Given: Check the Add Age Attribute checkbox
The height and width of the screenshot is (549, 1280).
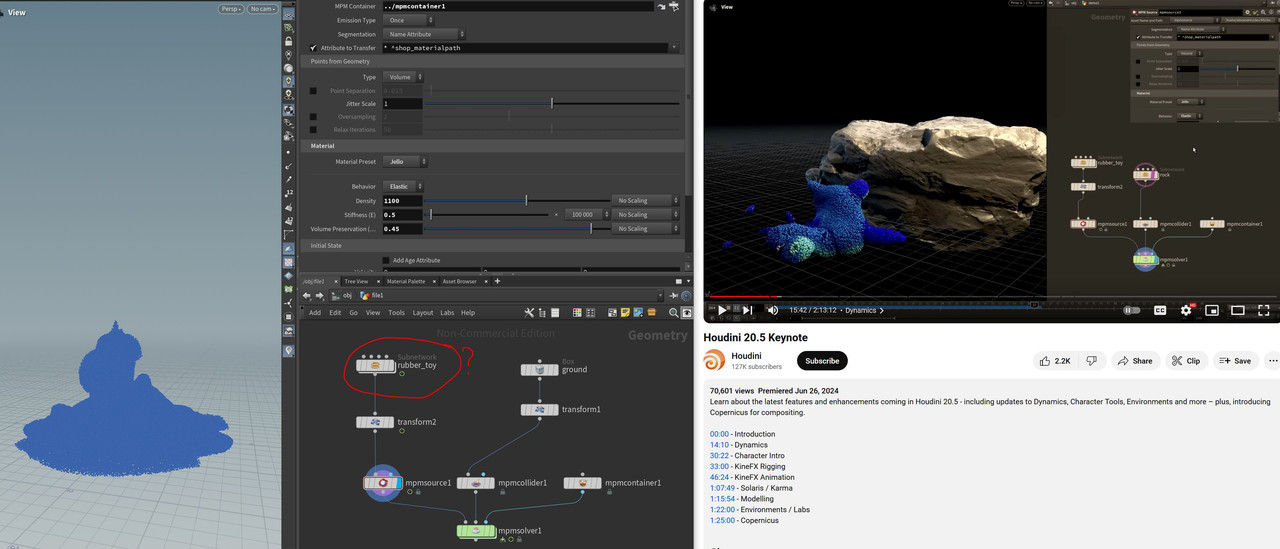Looking at the screenshot, I should click(386, 260).
